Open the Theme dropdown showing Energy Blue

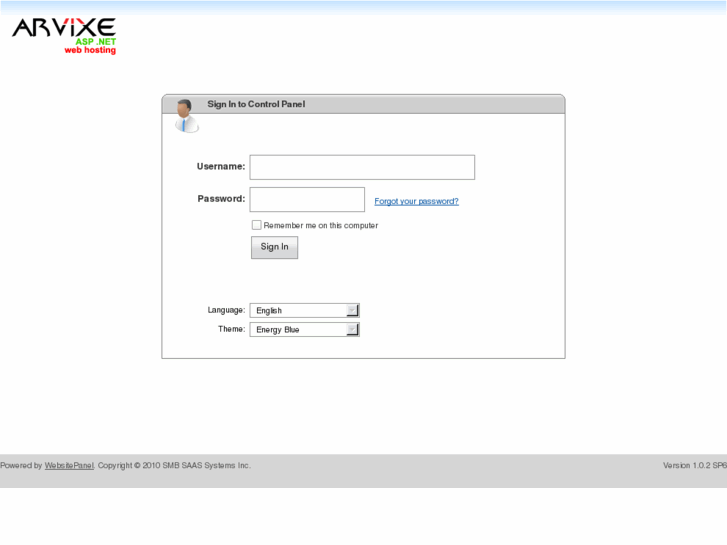(x=305, y=329)
